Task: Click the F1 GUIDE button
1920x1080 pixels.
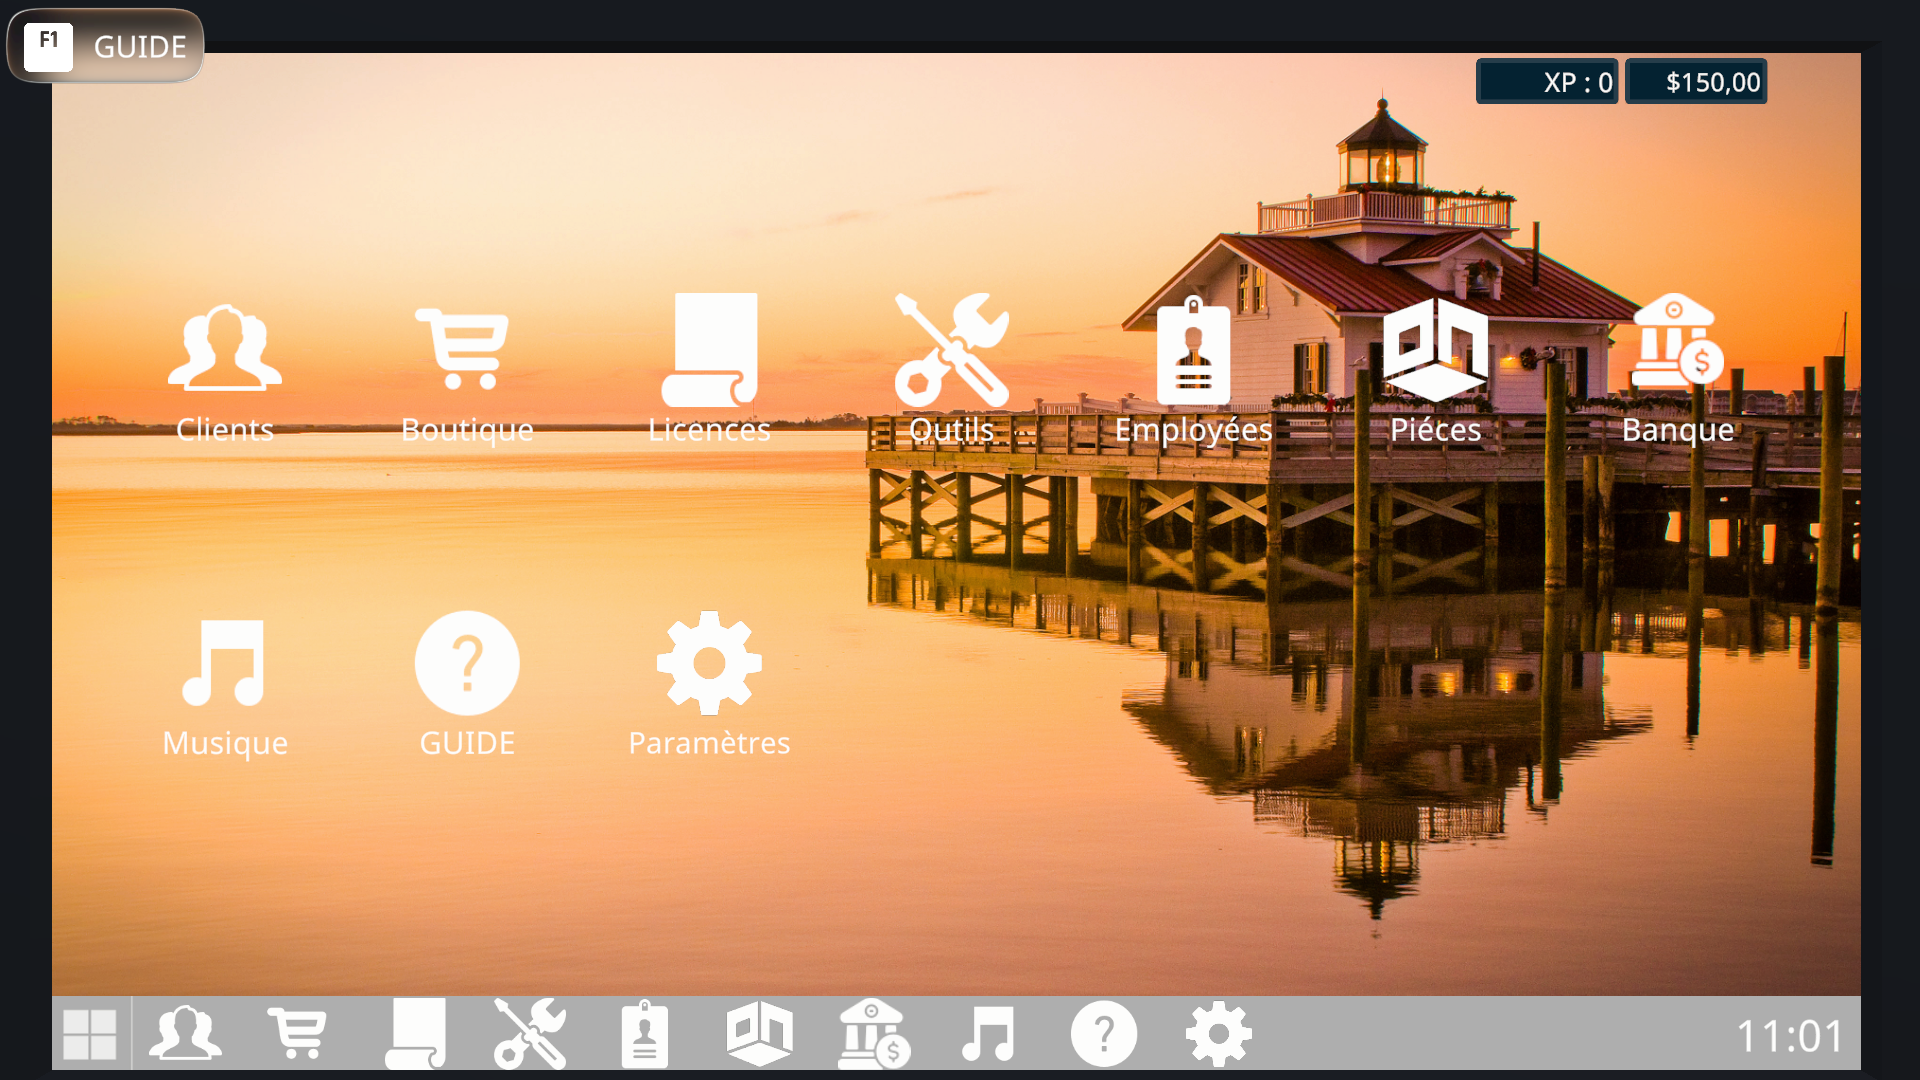Action: click(105, 45)
